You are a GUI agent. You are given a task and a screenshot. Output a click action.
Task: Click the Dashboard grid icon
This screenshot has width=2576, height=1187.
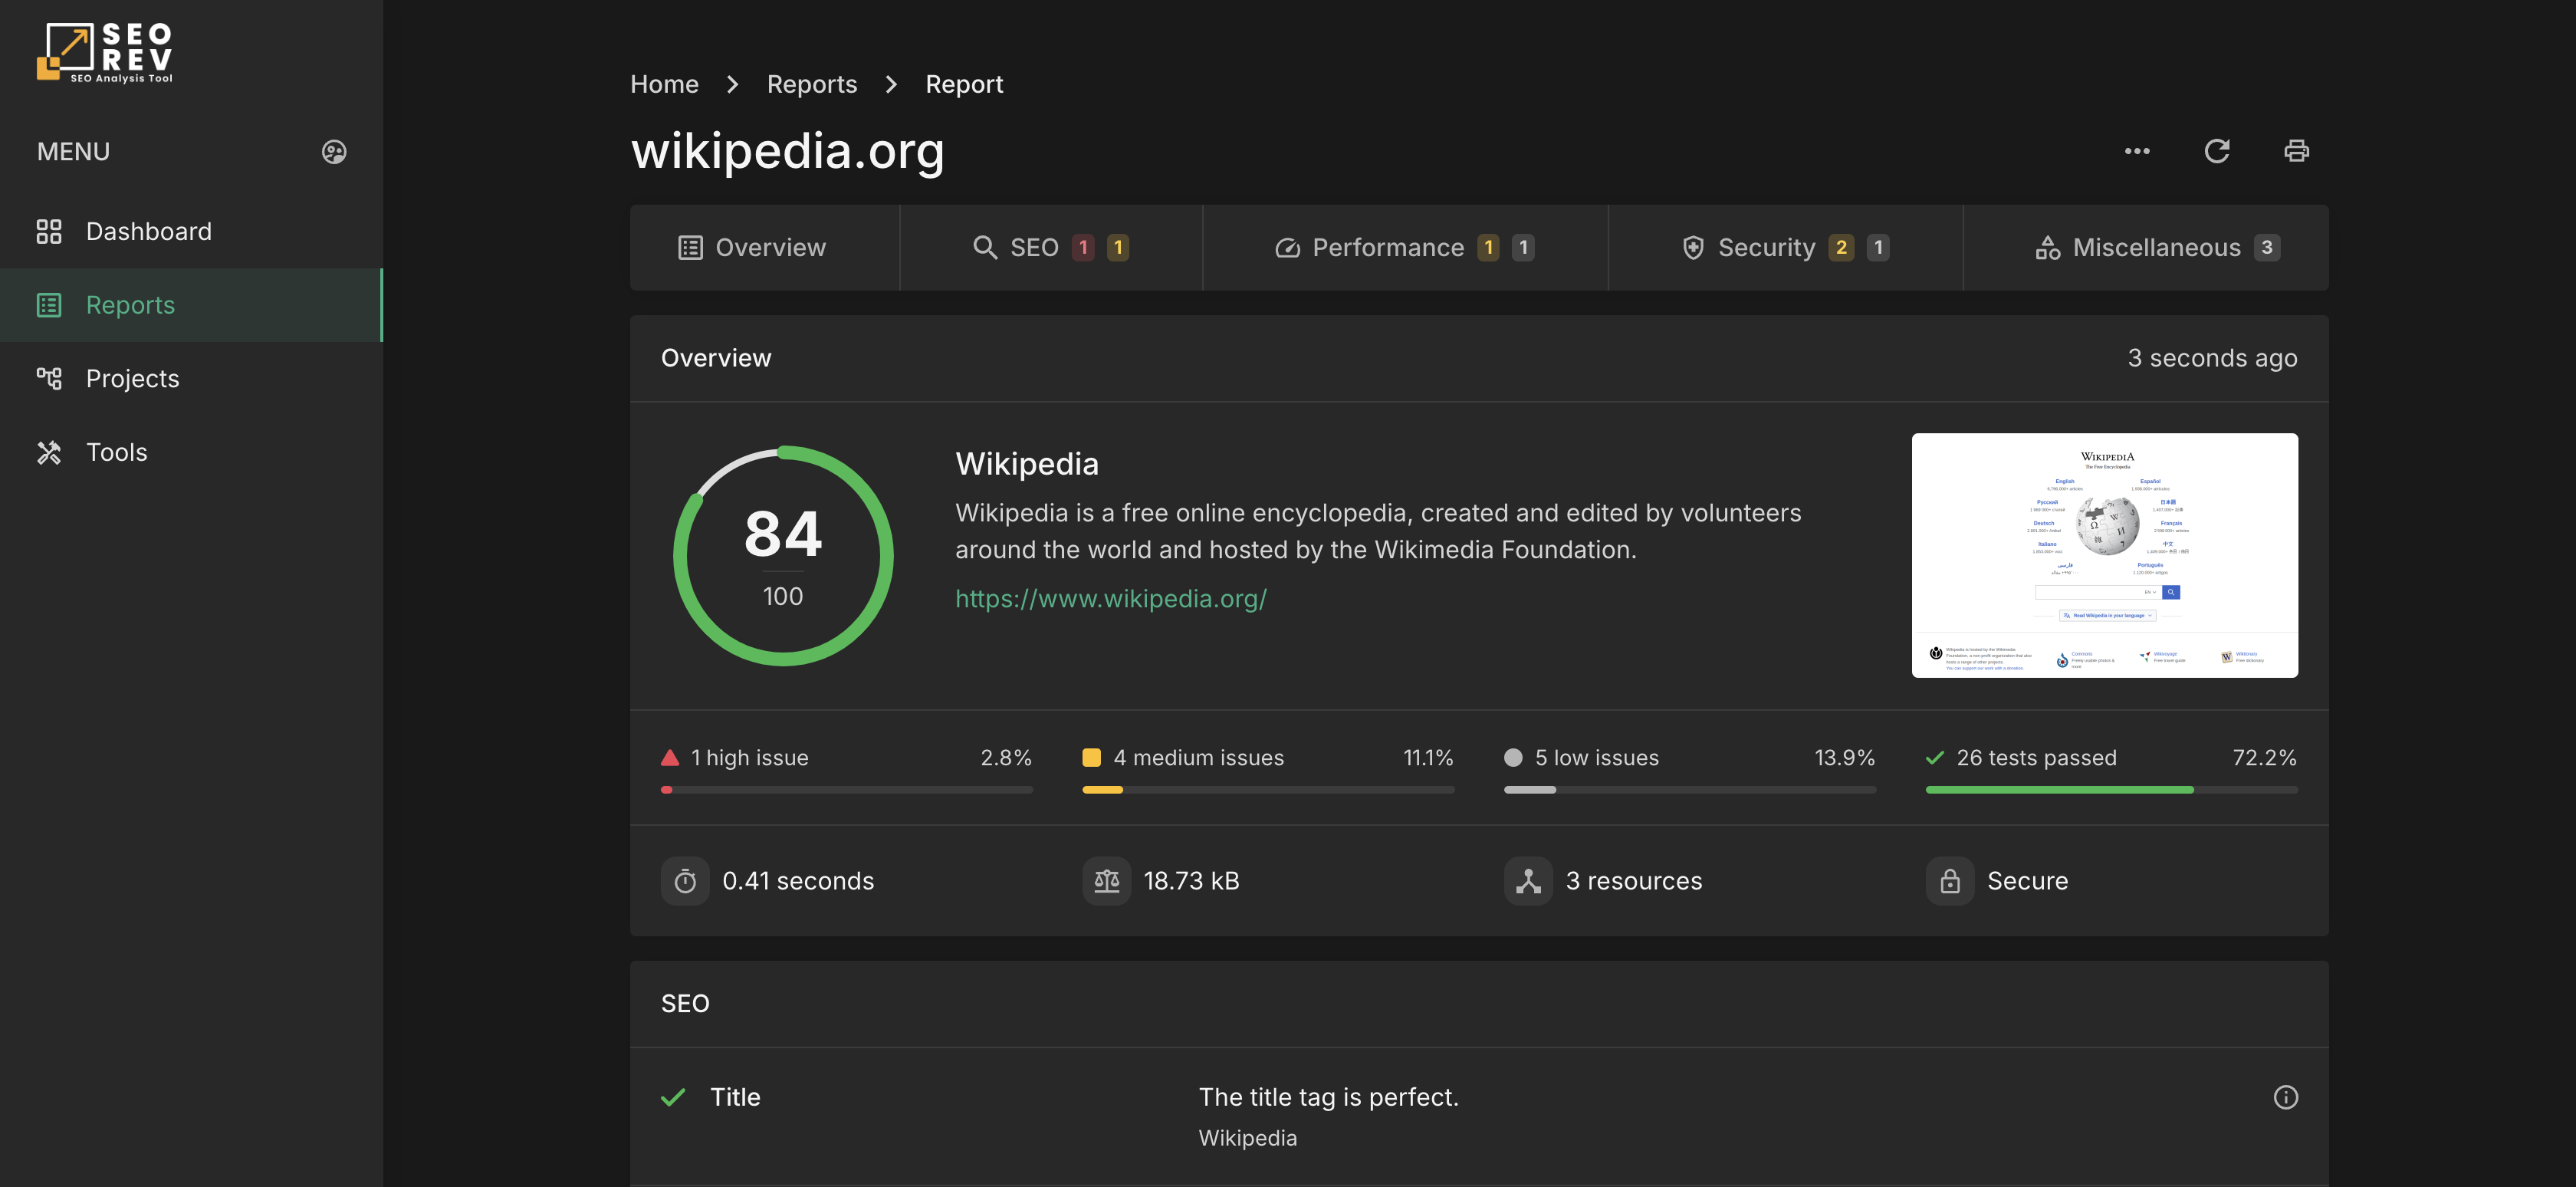coord(49,231)
